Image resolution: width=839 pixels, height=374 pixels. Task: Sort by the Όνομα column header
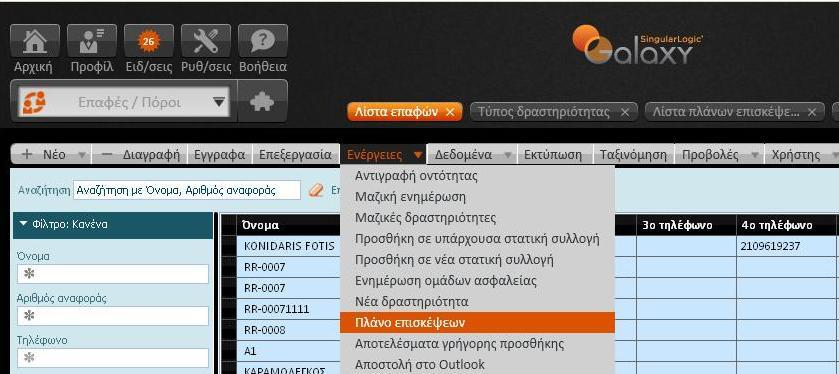(289, 225)
